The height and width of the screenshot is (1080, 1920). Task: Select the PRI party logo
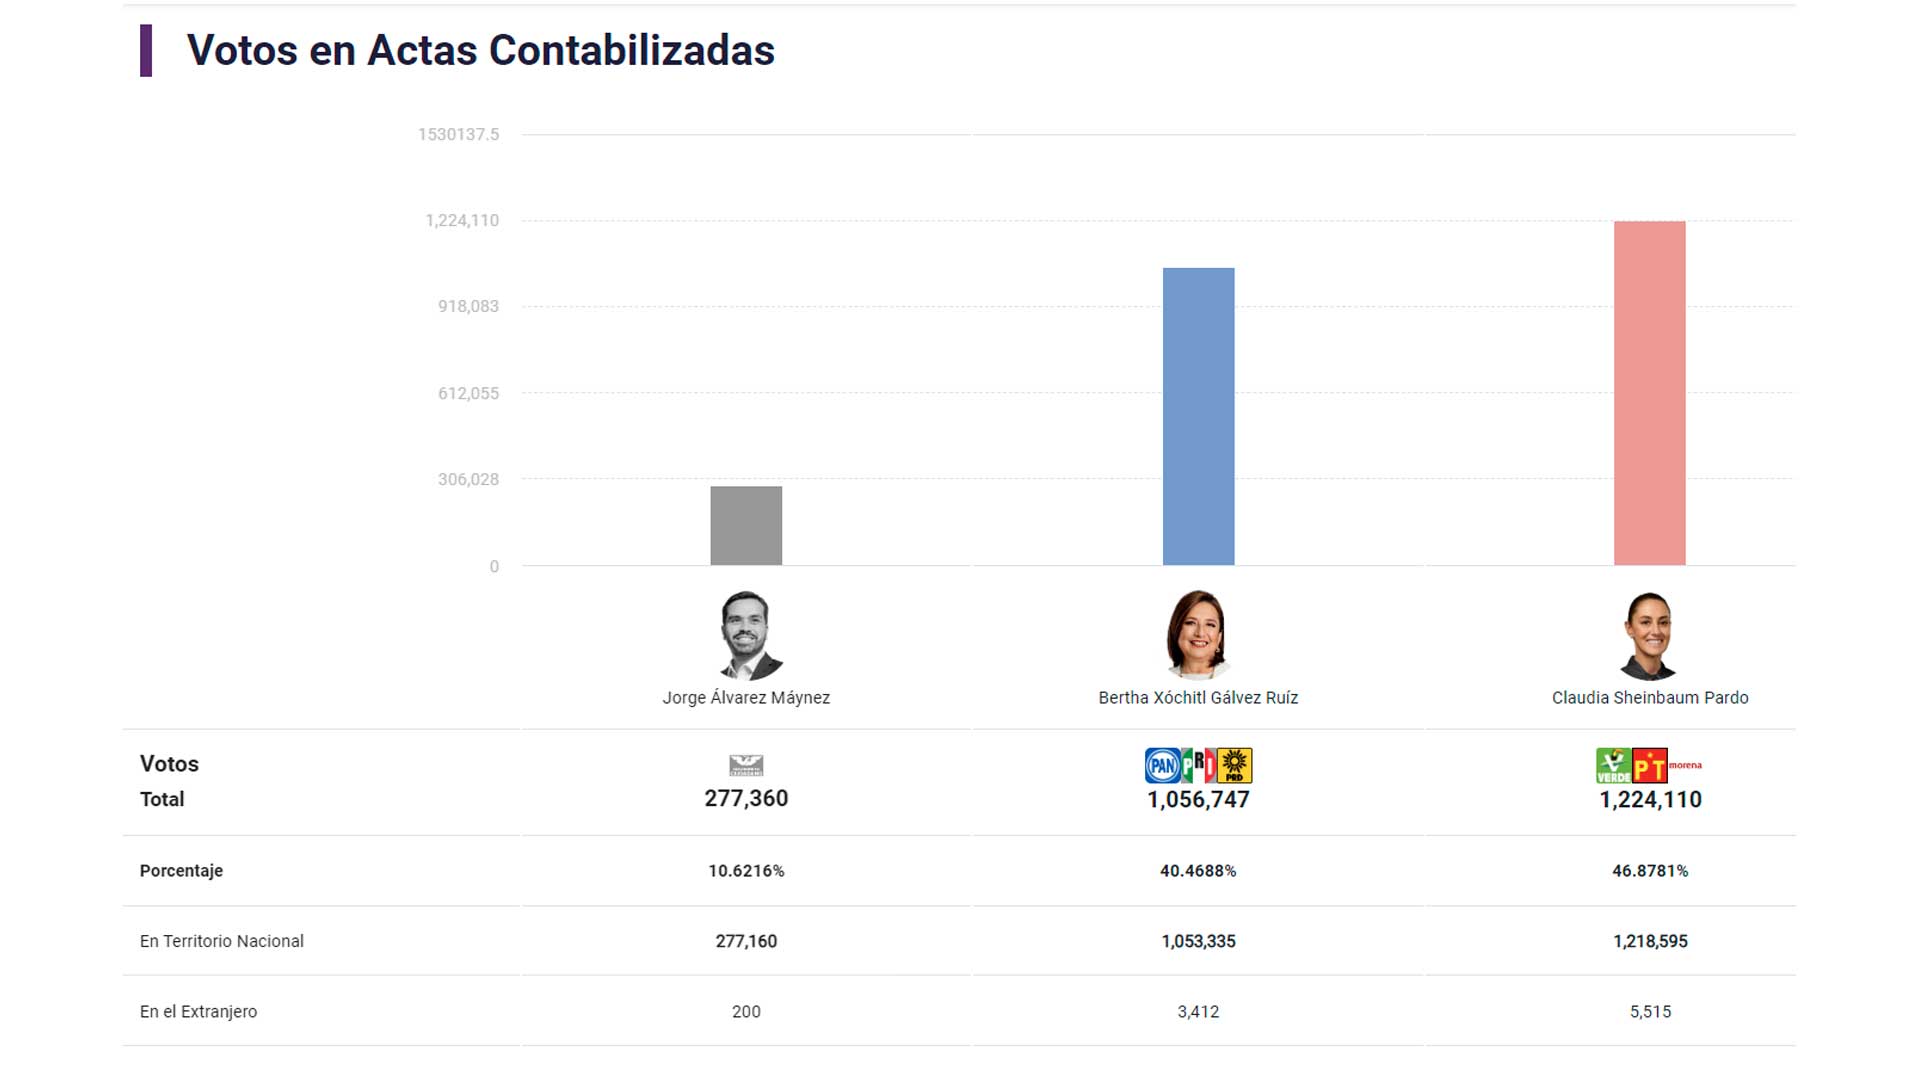[x=1199, y=766]
